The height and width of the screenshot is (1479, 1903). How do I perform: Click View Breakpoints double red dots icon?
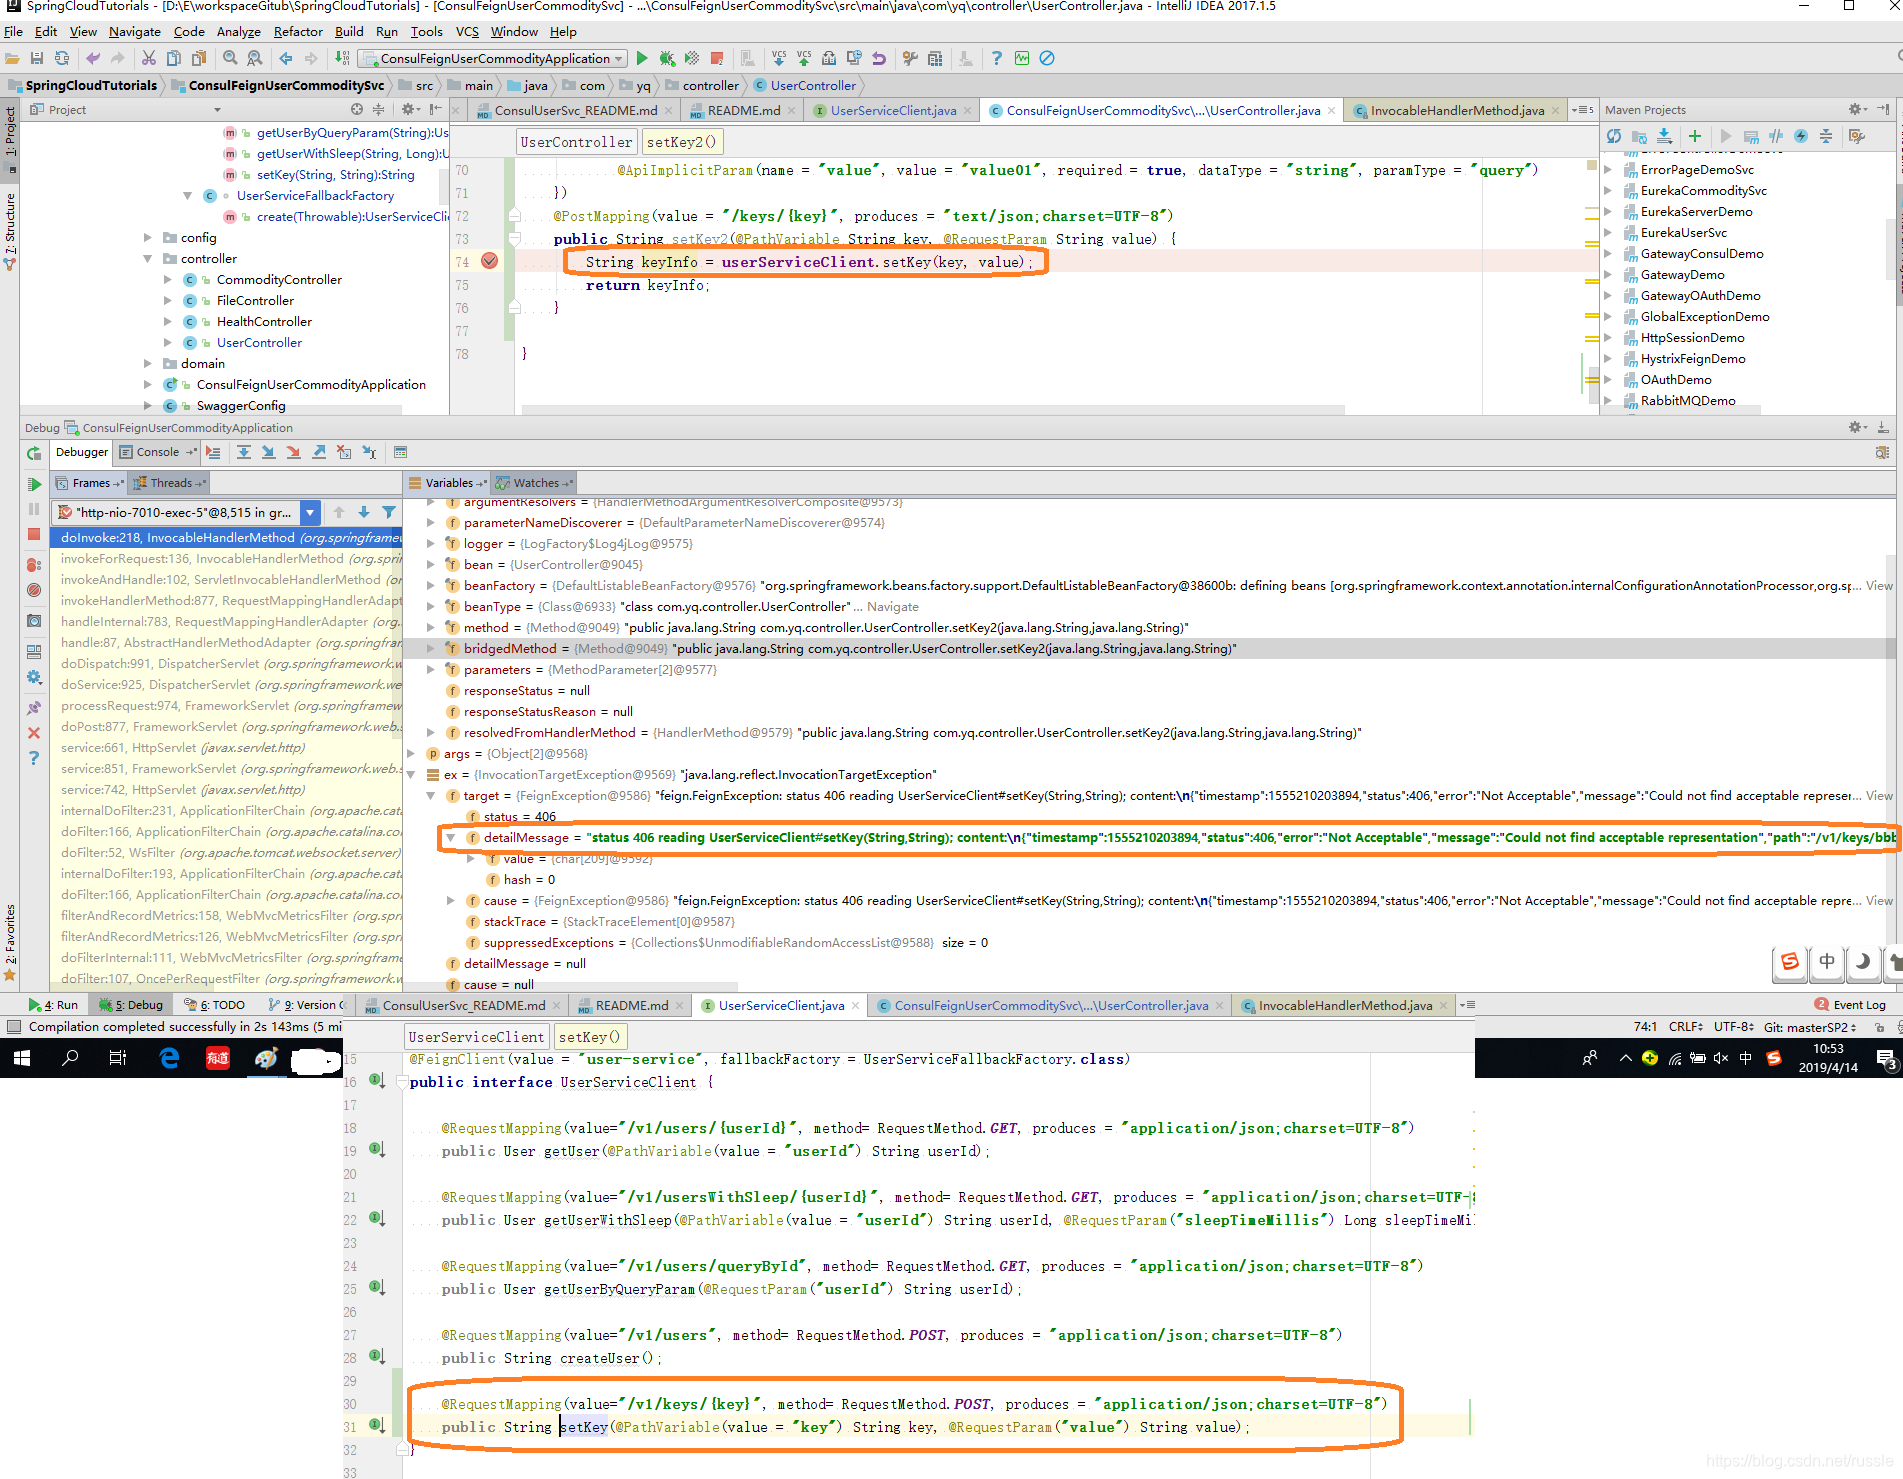(x=34, y=565)
